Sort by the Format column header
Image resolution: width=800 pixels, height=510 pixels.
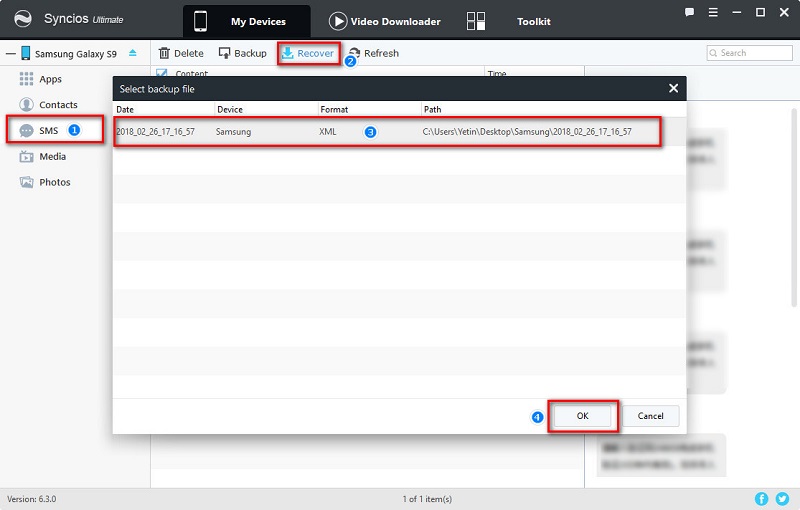pos(369,109)
